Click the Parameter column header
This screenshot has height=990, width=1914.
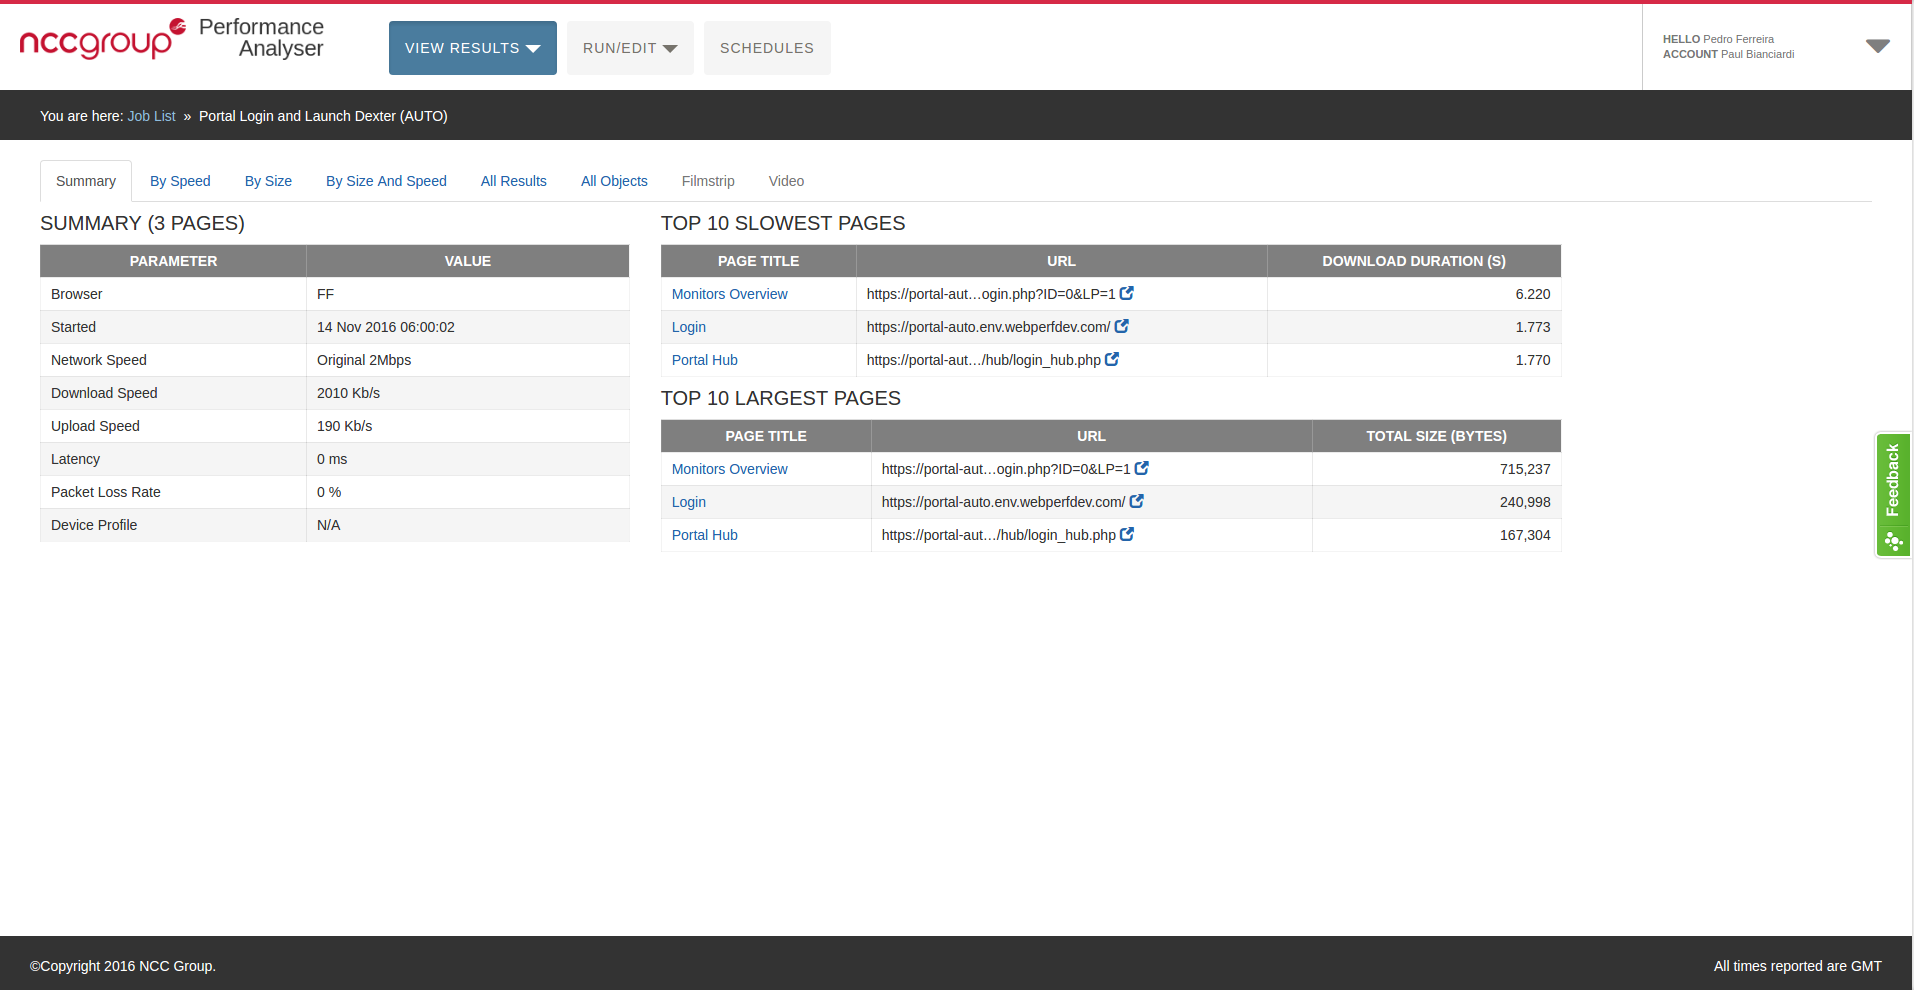[173, 261]
